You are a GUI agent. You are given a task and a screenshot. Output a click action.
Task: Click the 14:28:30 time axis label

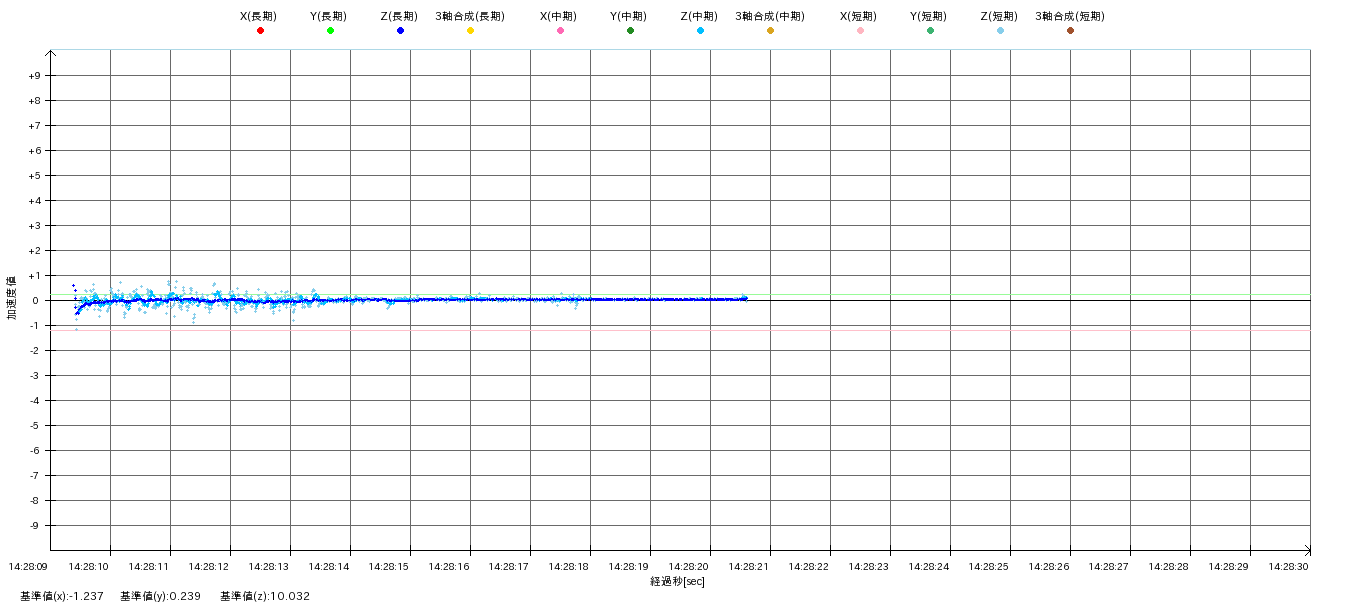(x=1289, y=566)
